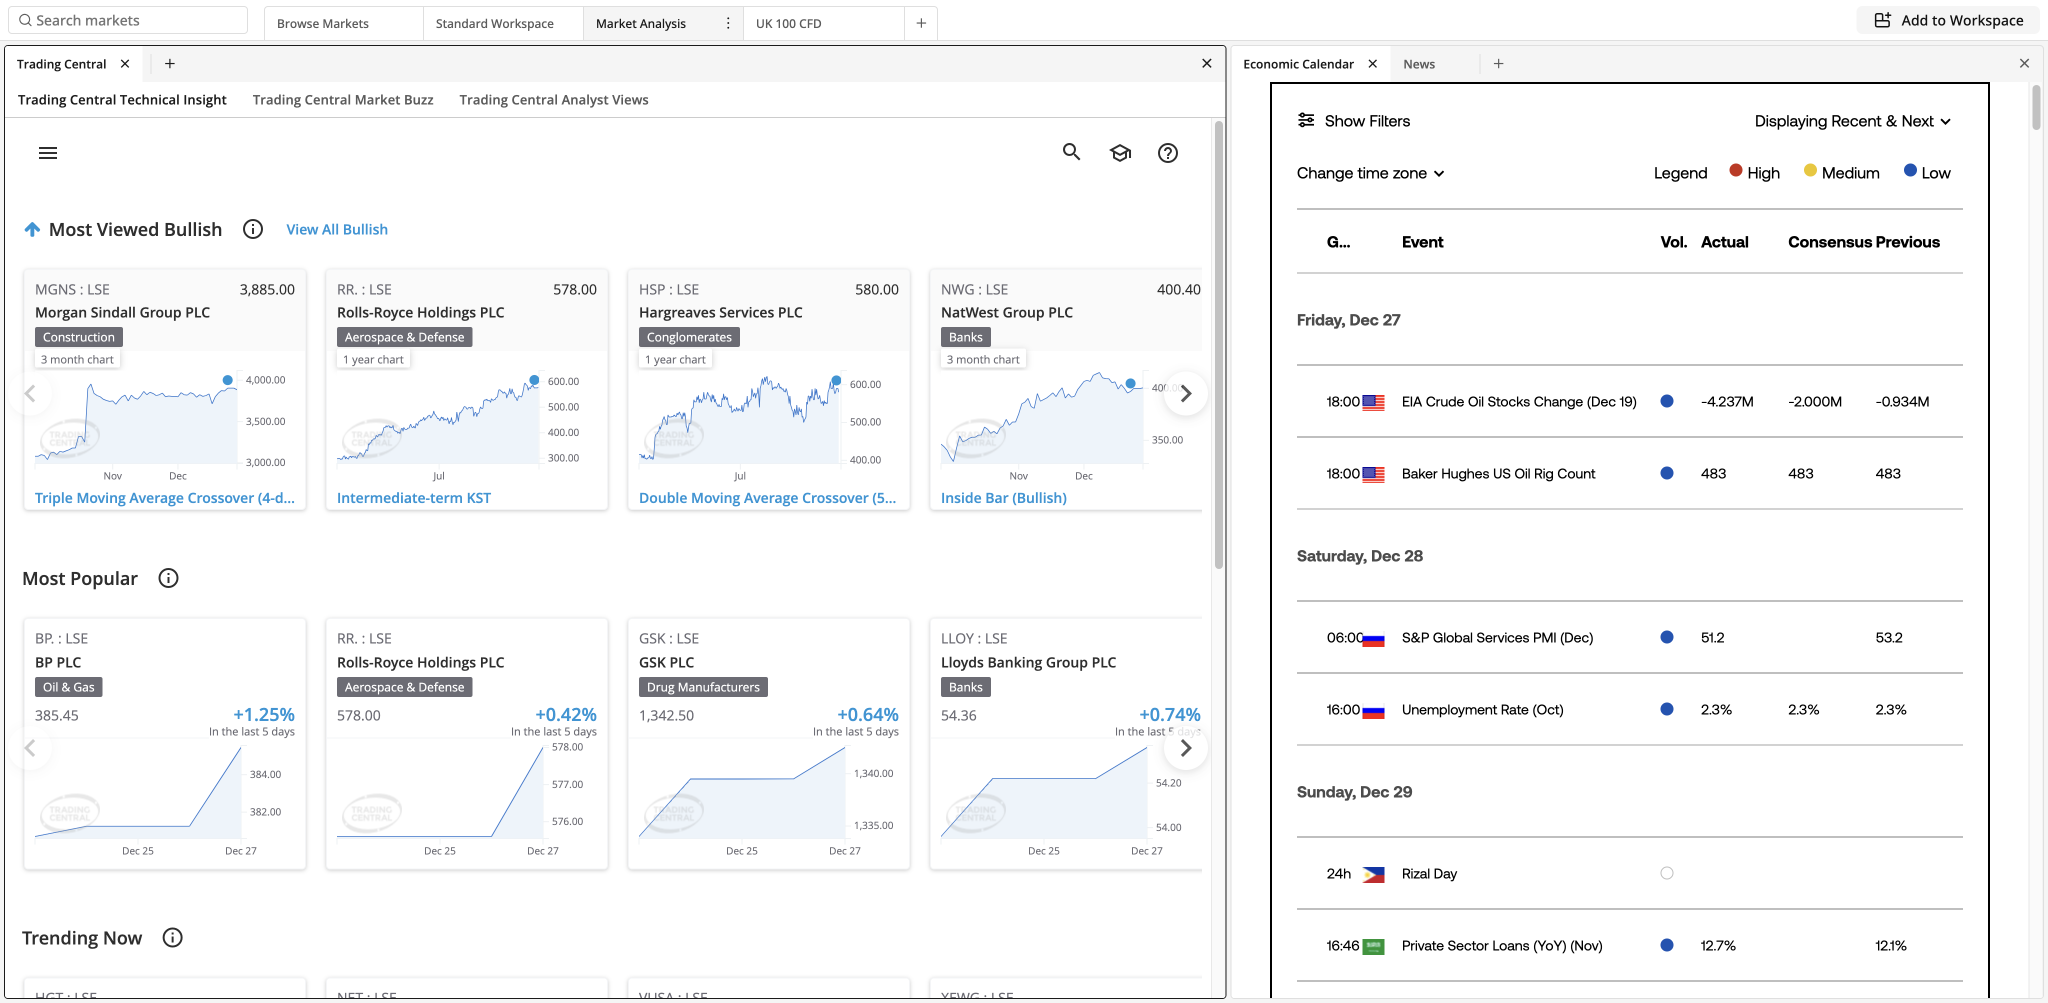Click the Oil & Gas sector tag

[69, 687]
